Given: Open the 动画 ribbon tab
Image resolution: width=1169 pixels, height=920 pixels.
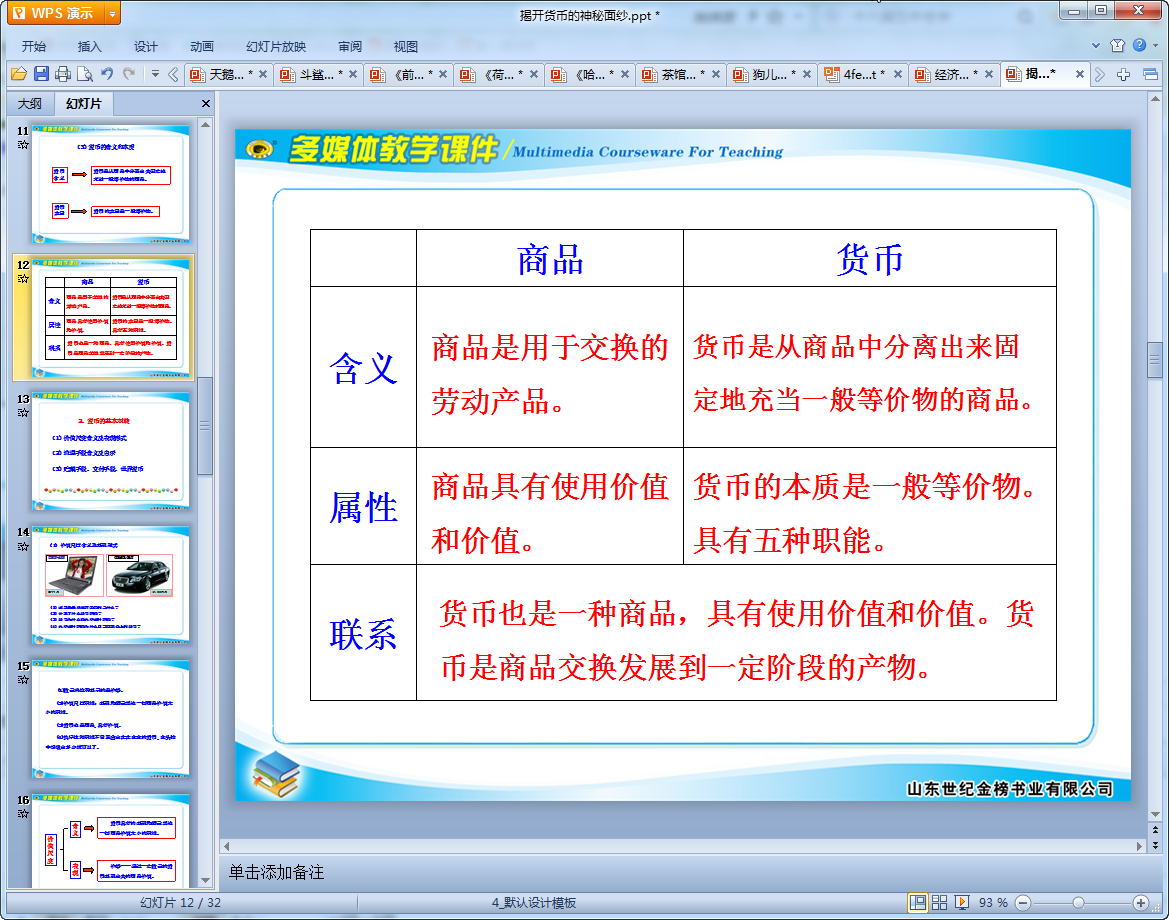Looking at the screenshot, I should pyautogui.click(x=201, y=46).
